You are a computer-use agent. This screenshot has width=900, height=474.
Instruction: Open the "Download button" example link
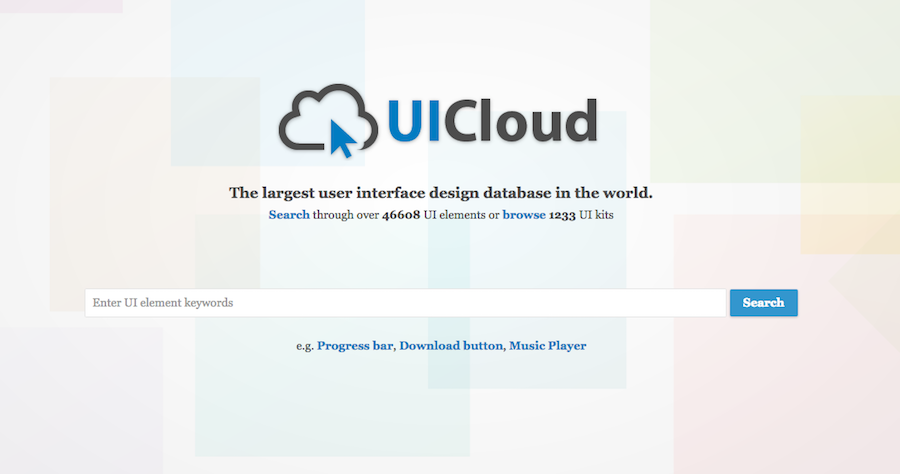point(451,345)
